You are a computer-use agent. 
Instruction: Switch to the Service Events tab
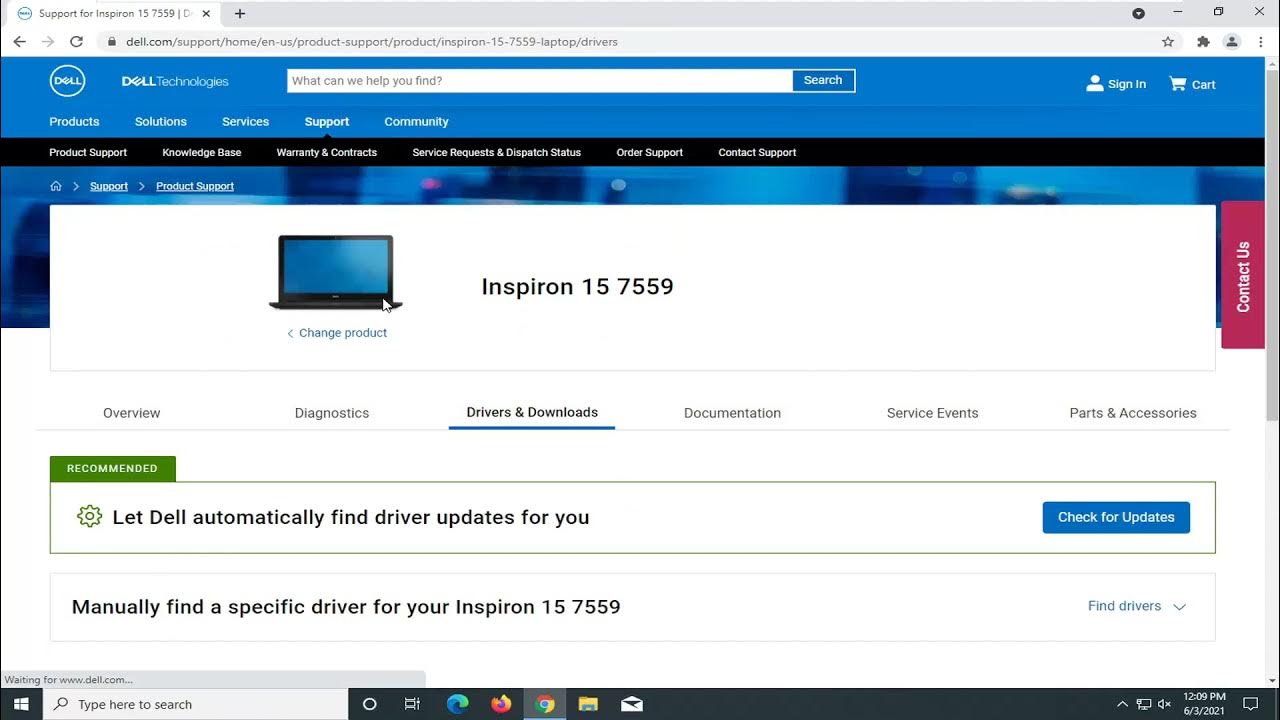pyautogui.click(x=932, y=413)
